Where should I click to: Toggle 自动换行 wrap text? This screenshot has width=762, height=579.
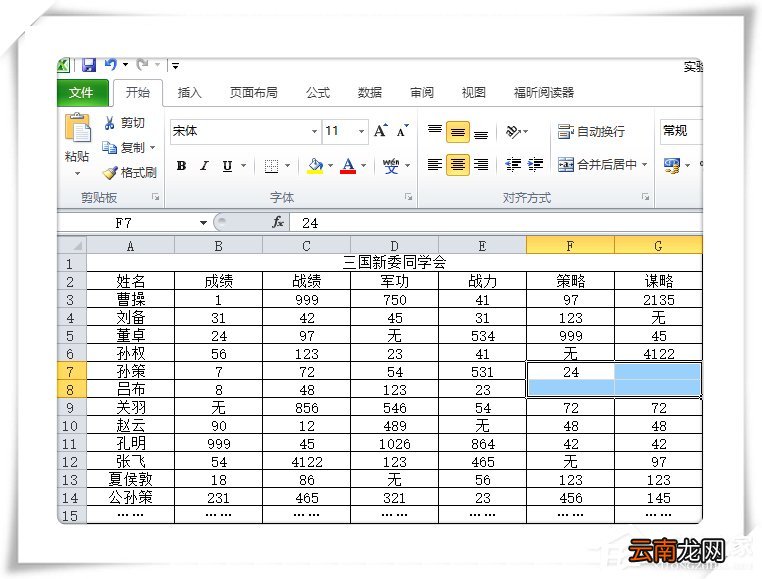[x=591, y=131]
